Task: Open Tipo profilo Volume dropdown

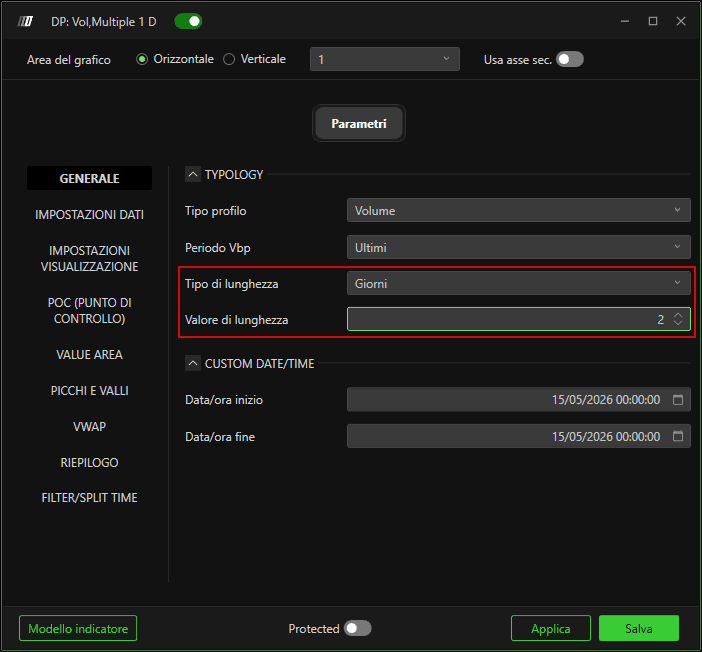Action: pos(518,210)
